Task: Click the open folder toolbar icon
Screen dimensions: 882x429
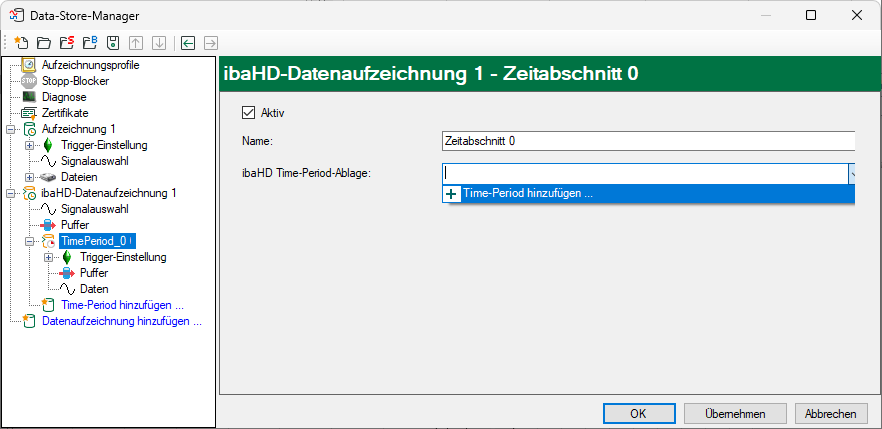Action: [43, 43]
